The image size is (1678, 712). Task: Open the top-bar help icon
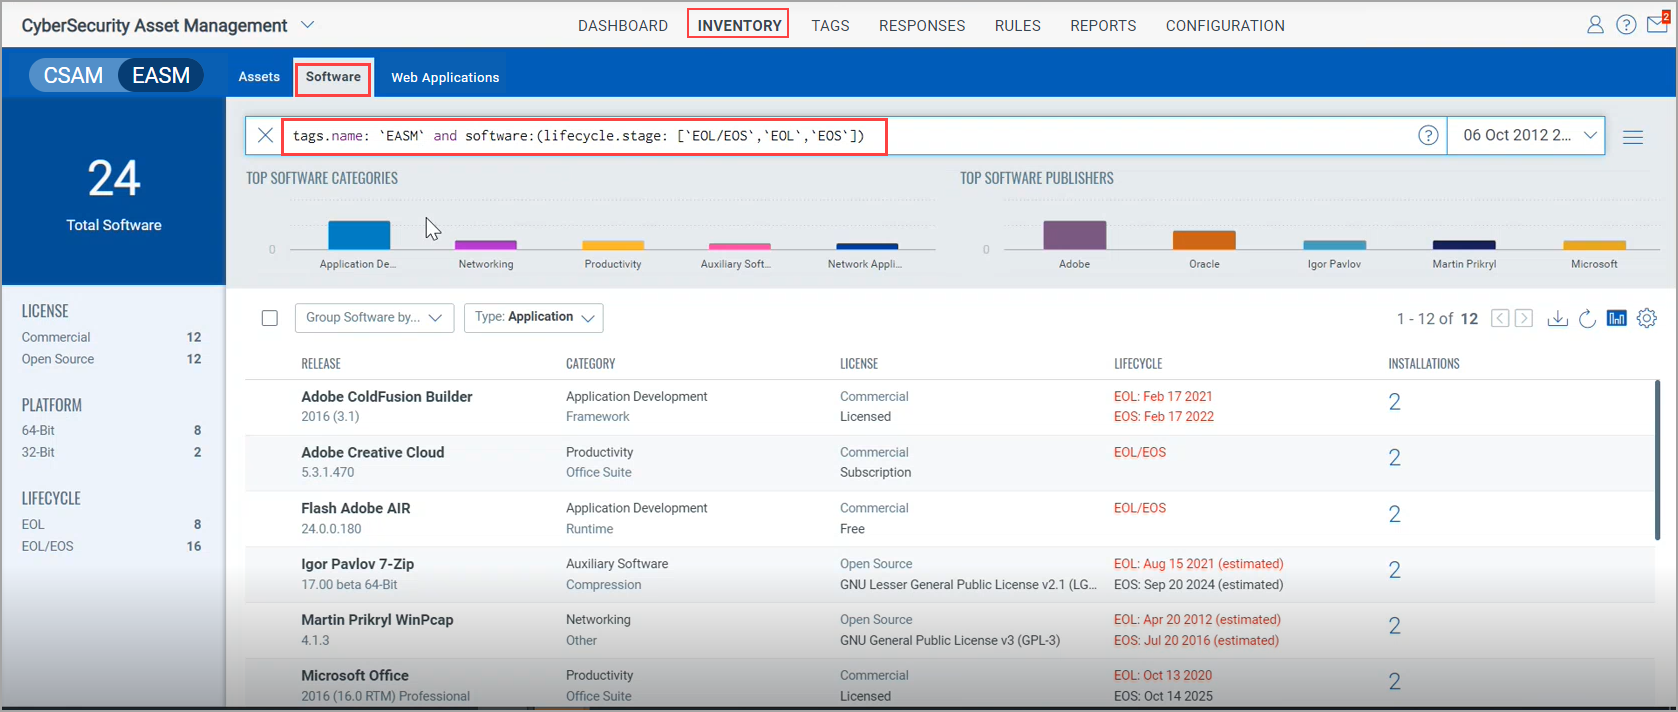pos(1626,25)
